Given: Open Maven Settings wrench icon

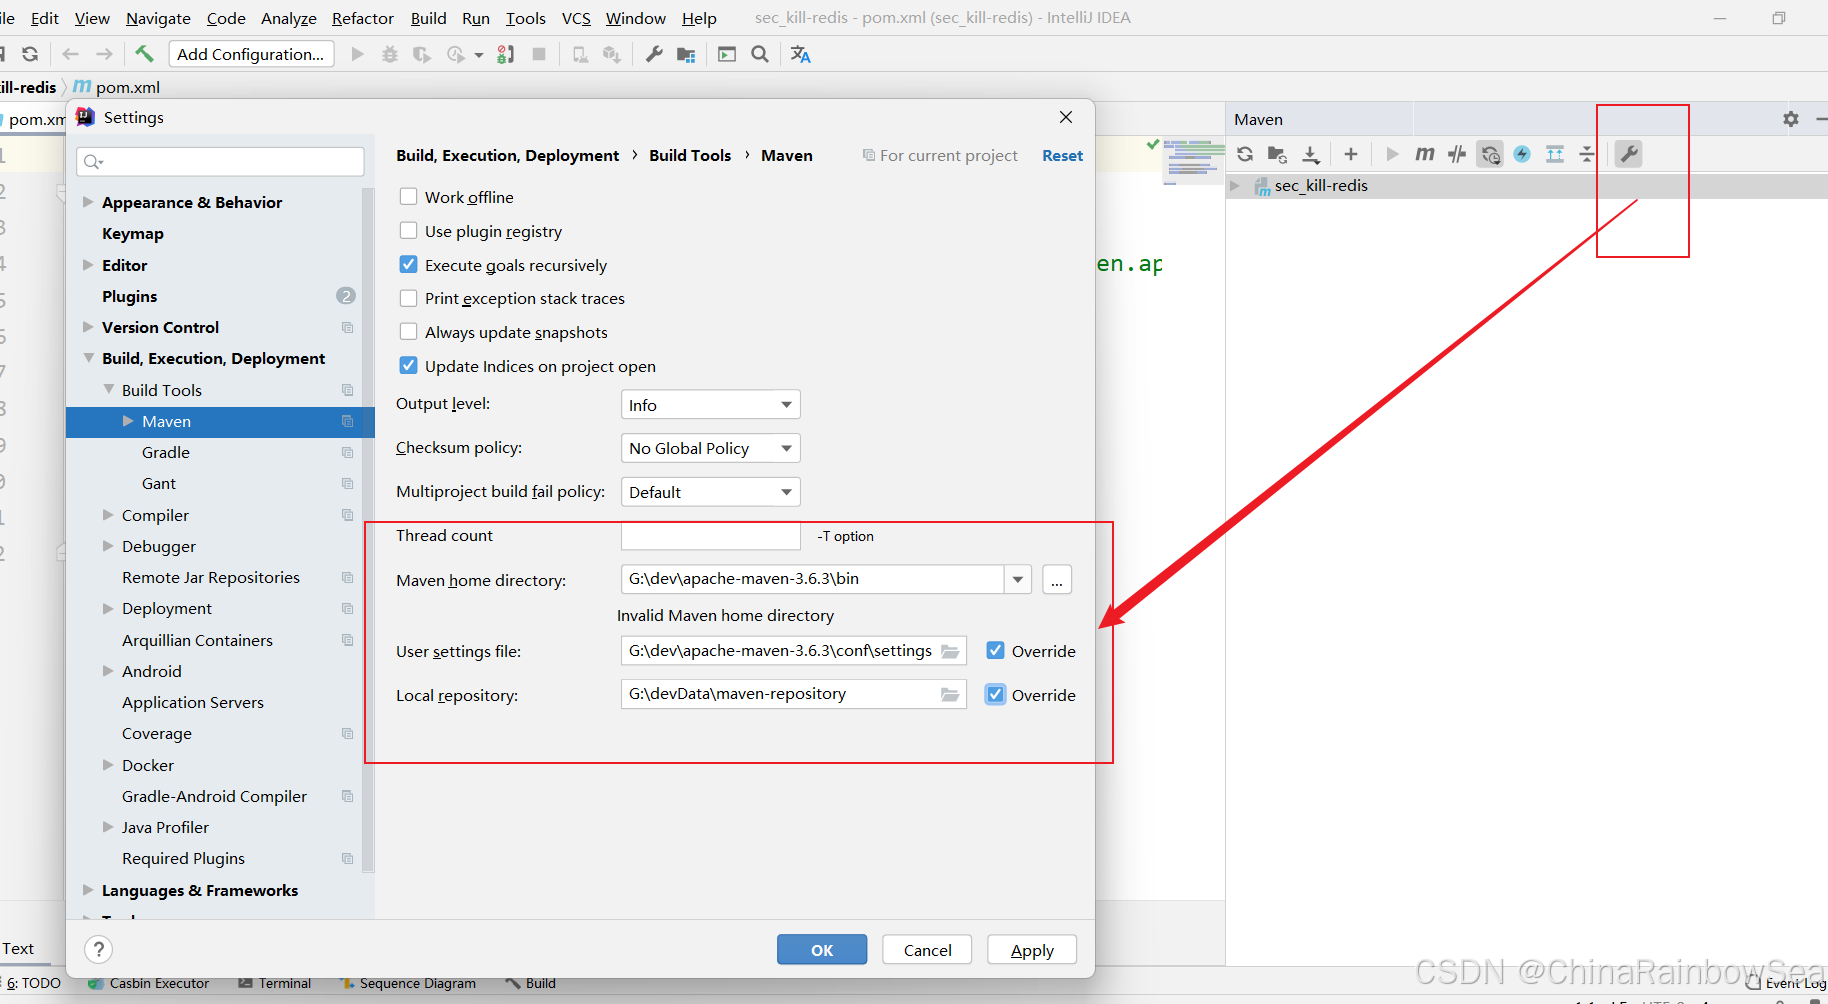Looking at the screenshot, I should pos(1629,154).
